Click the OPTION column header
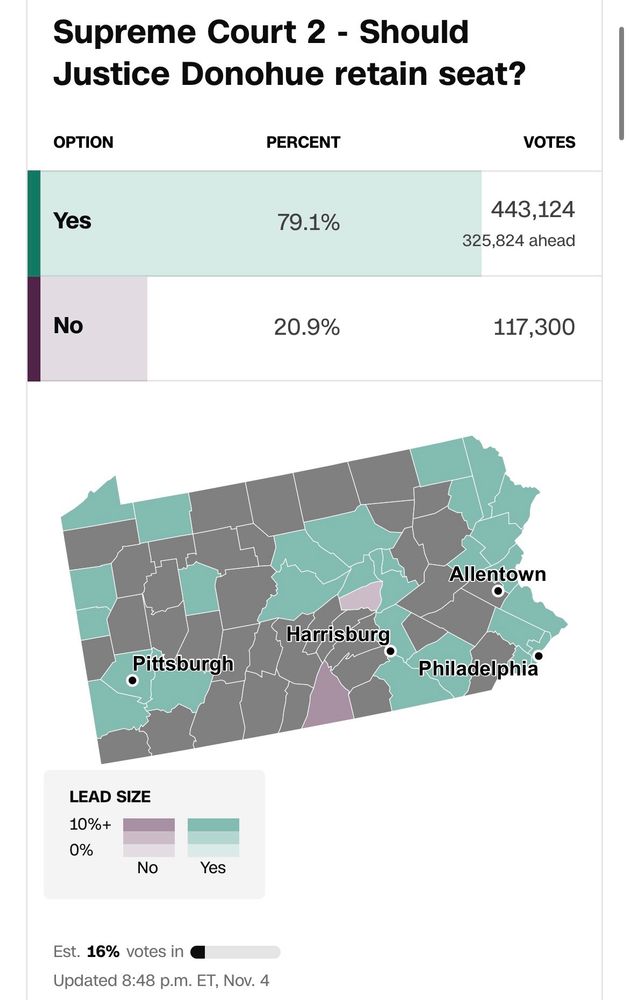629x1000 pixels. pyautogui.click(x=83, y=142)
